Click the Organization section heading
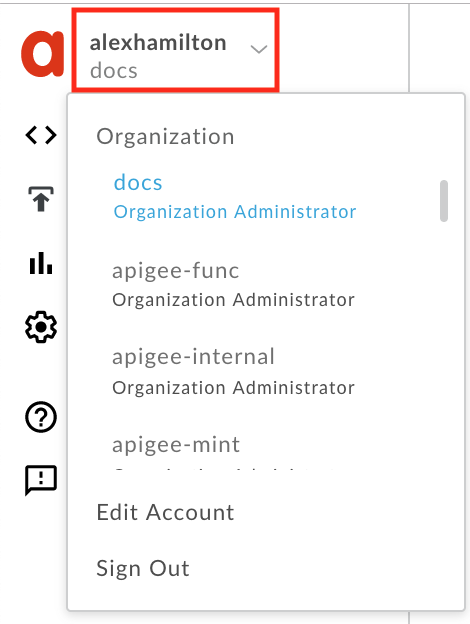The height and width of the screenshot is (624, 470). pos(165,137)
